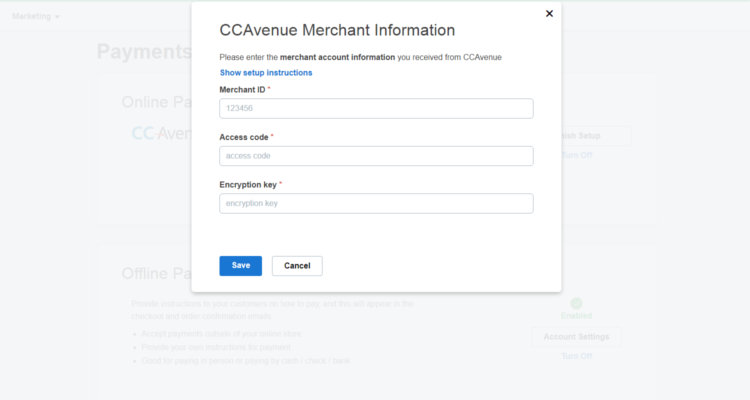Select the Encryption key text box

pyautogui.click(x=376, y=203)
